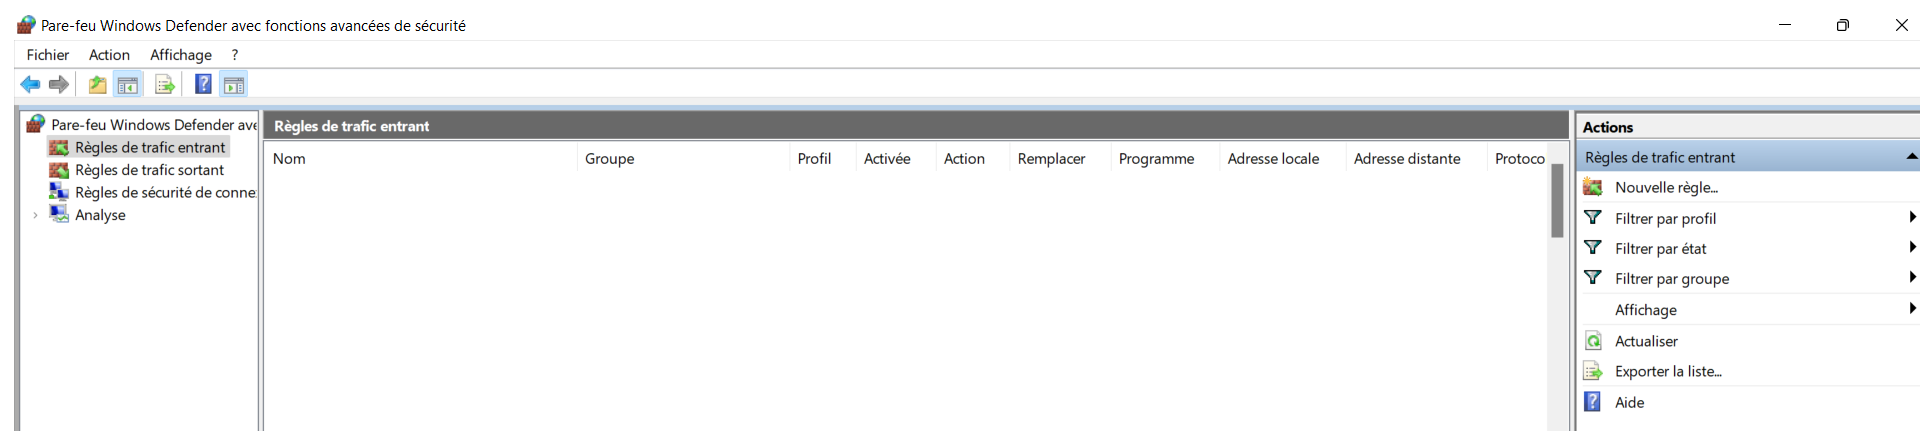1920x431 pixels.
Task: Click the Protocole column header
Action: click(x=1518, y=158)
